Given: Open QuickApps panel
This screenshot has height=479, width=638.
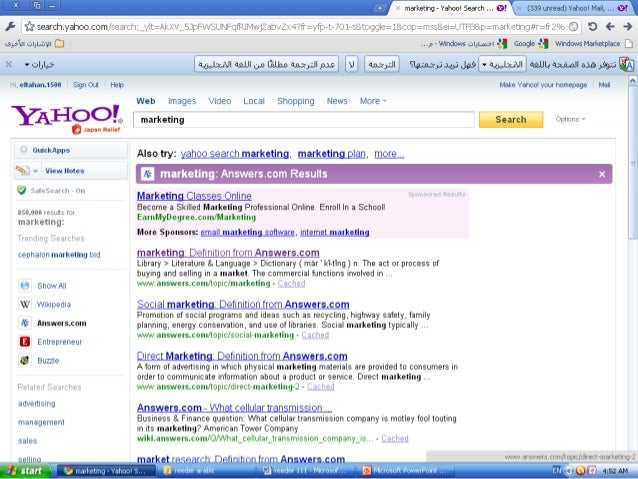Looking at the screenshot, I should pyautogui.click(x=71, y=150).
